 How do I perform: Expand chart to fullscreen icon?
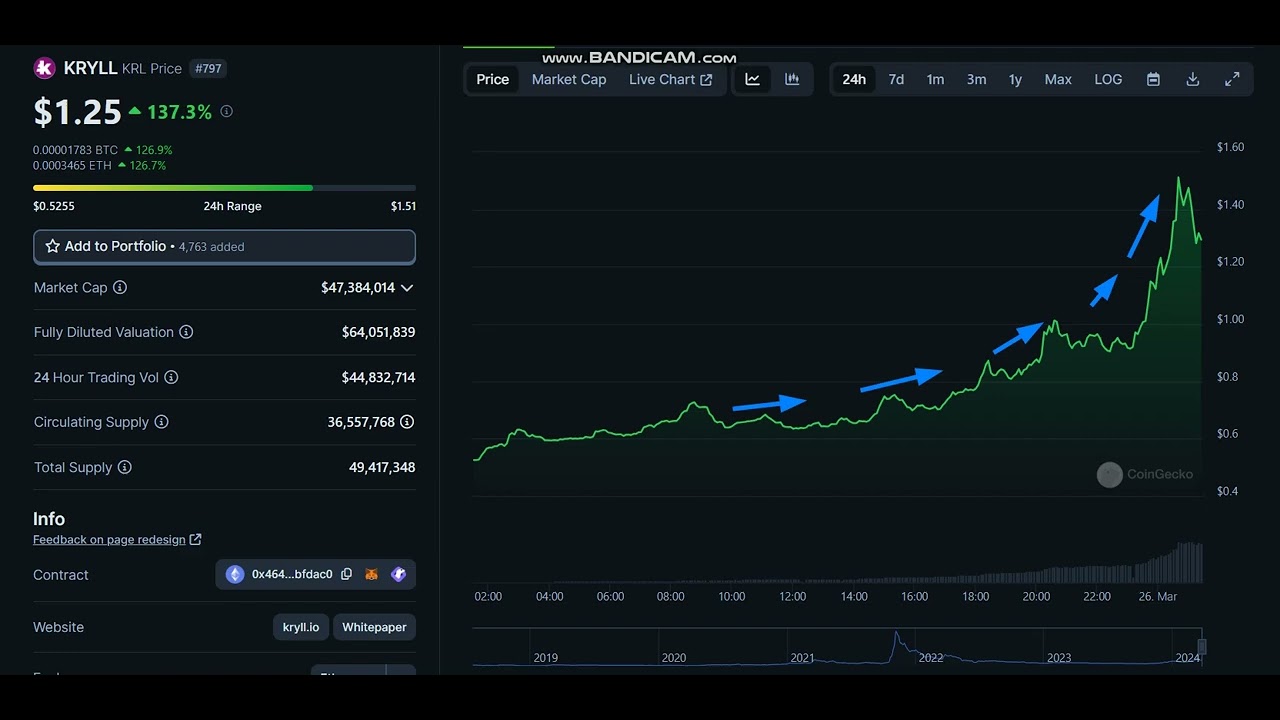pos(1232,79)
